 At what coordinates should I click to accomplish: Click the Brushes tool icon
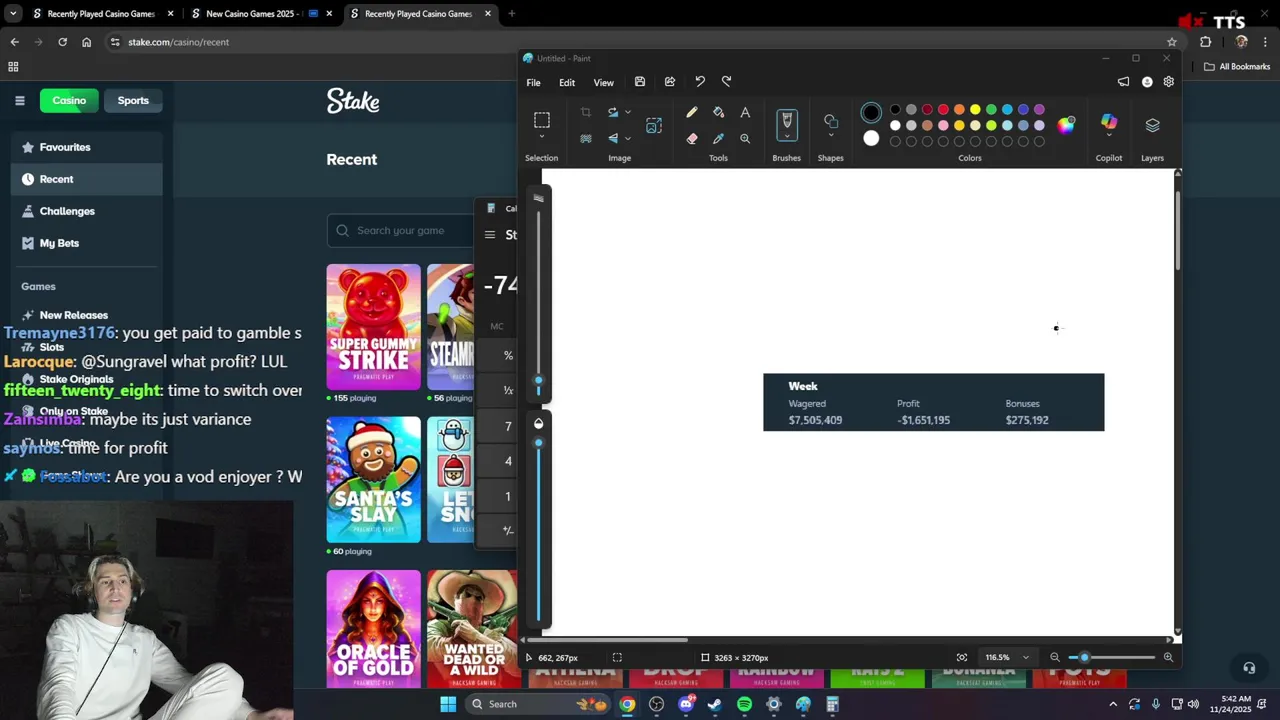click(x=786, y=120)
